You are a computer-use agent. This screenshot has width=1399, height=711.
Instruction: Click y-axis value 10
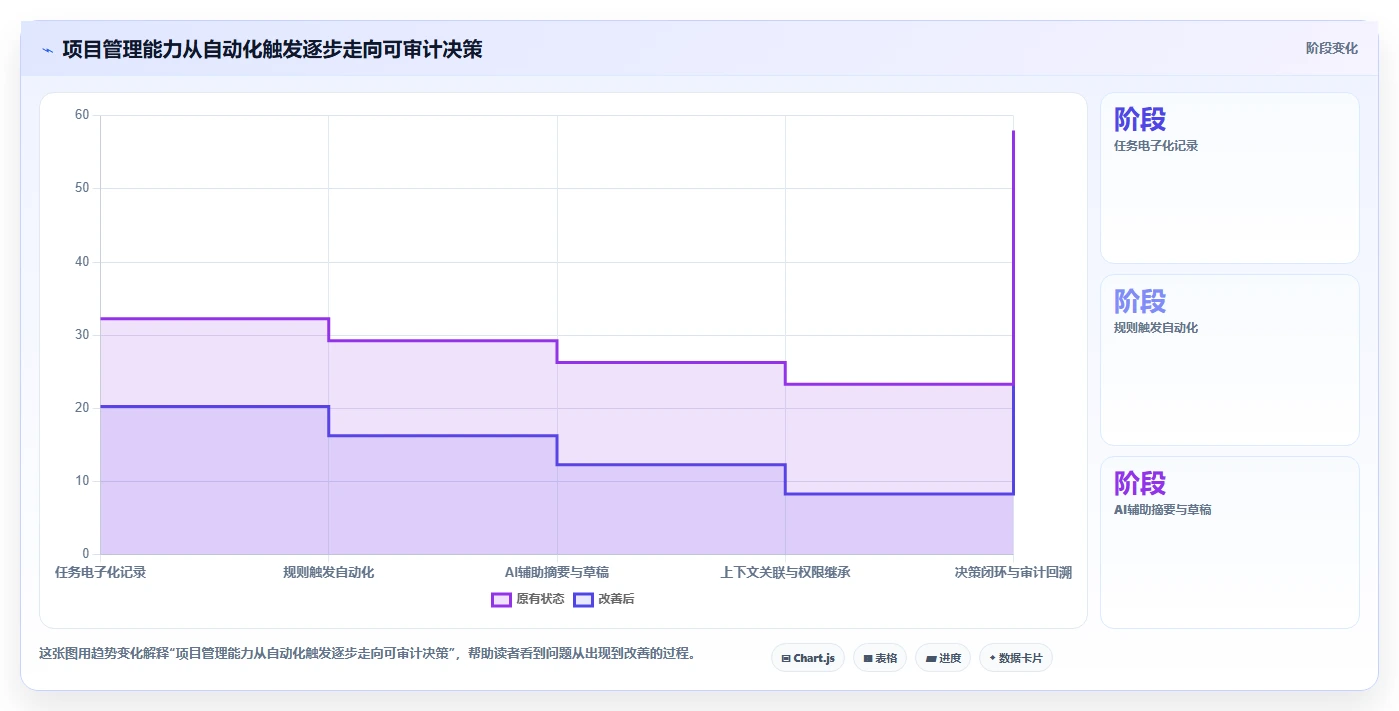[82, 481]
